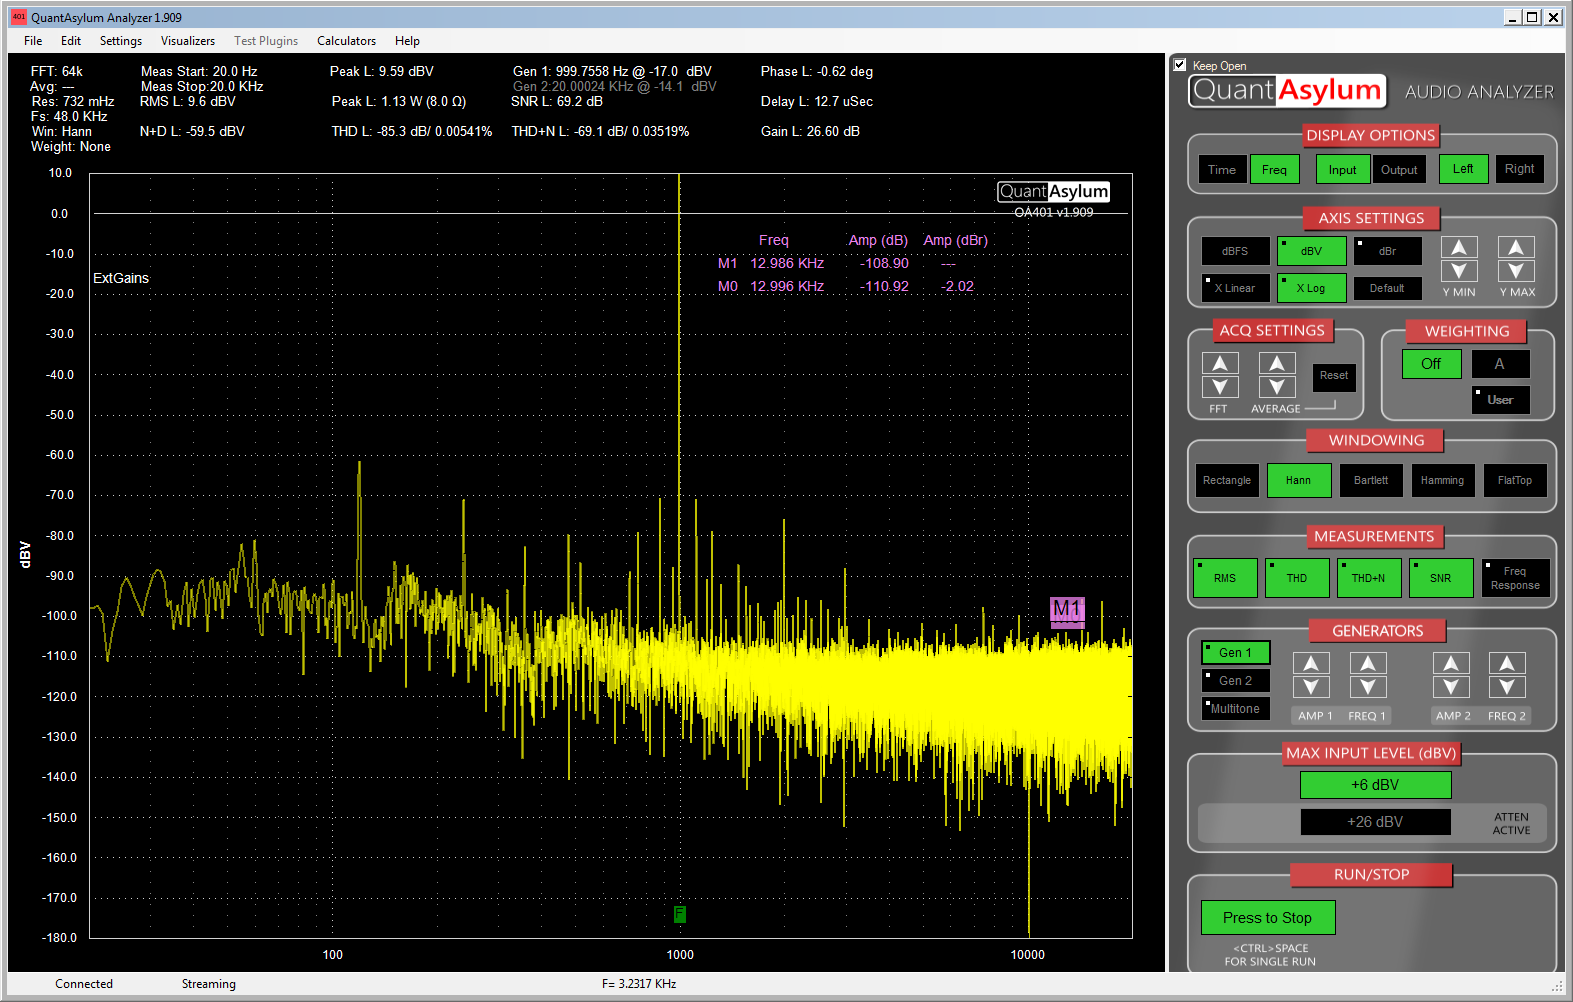The width and height of the screenshot is (1573, 1002).
Task: Switch to X Linear axis
Action: 1235,288
